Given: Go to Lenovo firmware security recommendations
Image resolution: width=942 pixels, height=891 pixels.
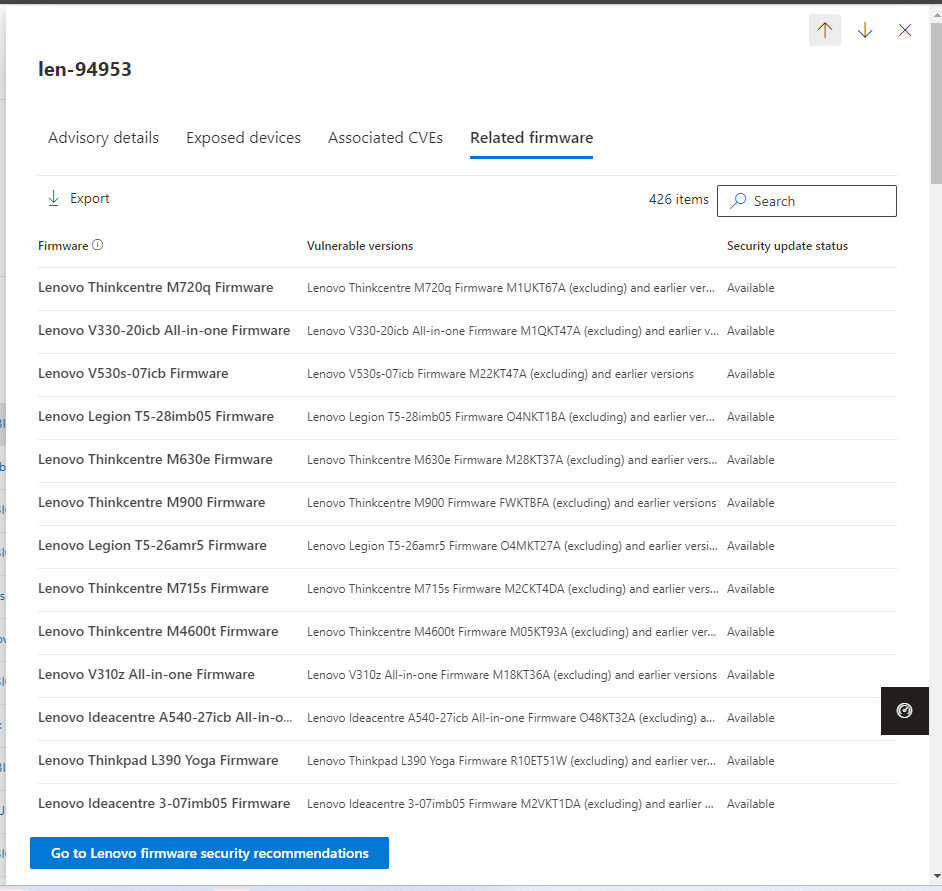Looking at the screenshot, I should pos(209,853).
